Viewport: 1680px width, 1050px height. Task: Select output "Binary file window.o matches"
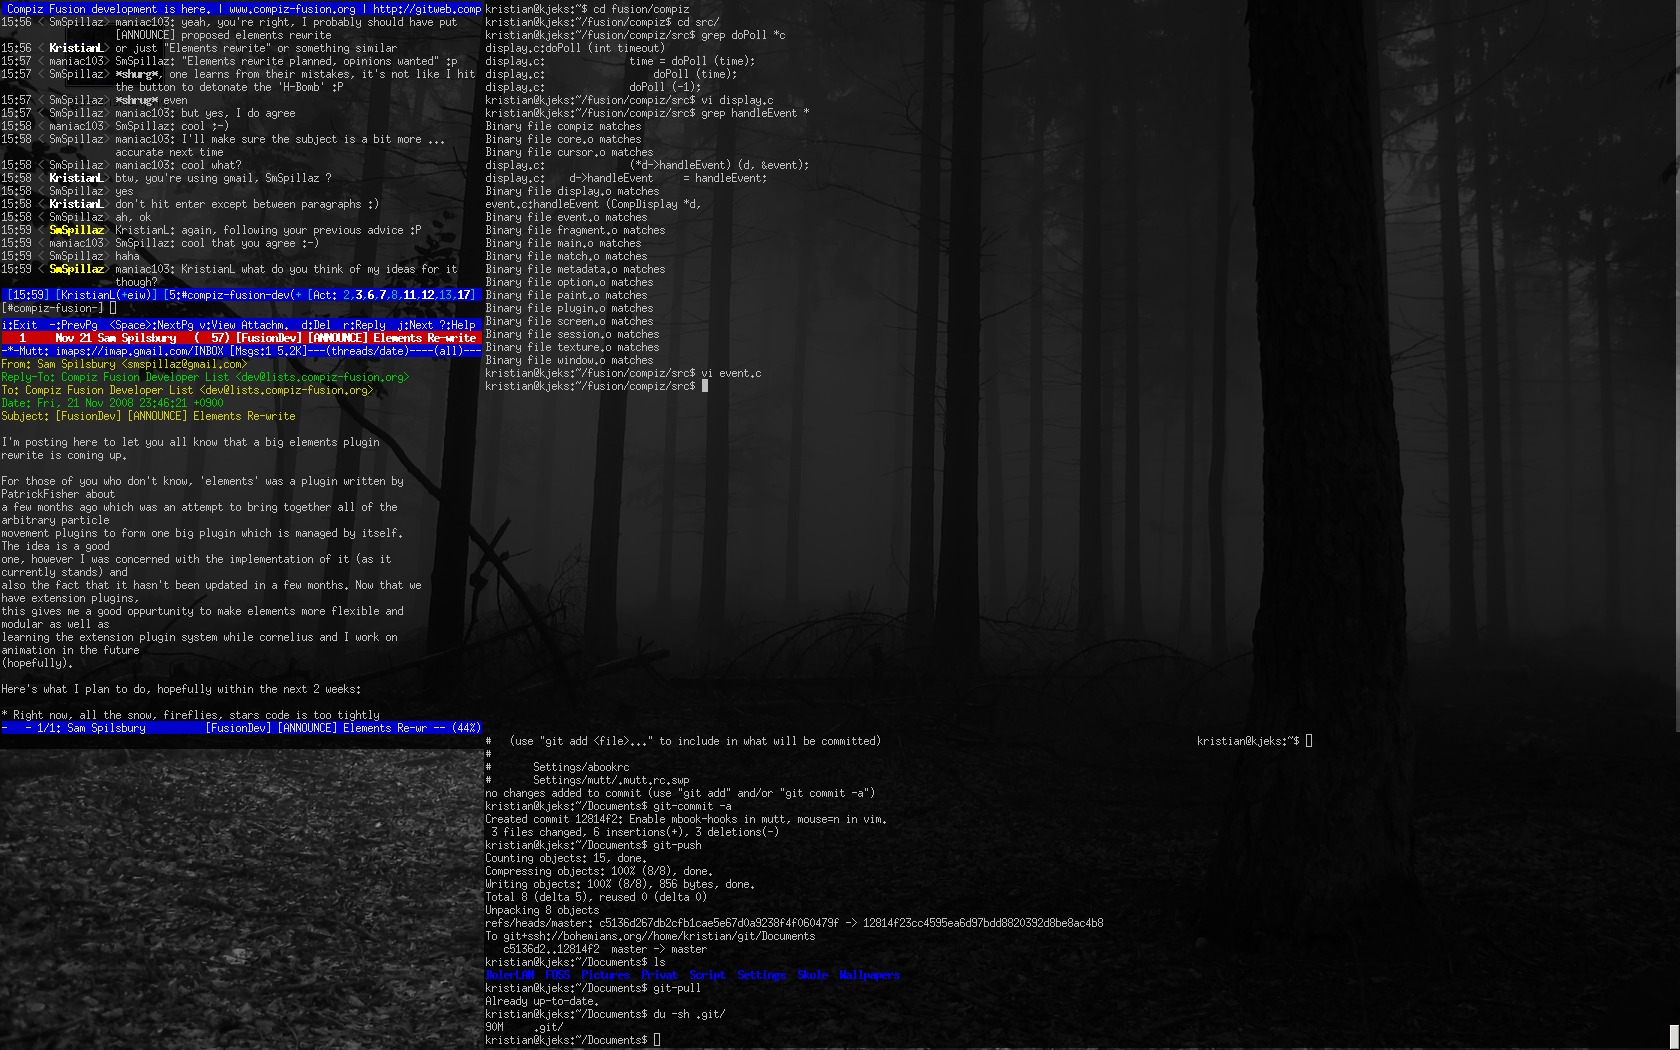tap(569, 360)
